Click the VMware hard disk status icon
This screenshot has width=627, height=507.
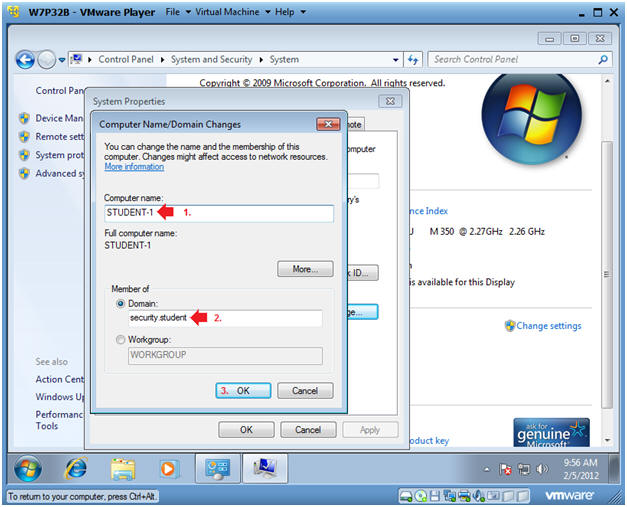point(406,496)
